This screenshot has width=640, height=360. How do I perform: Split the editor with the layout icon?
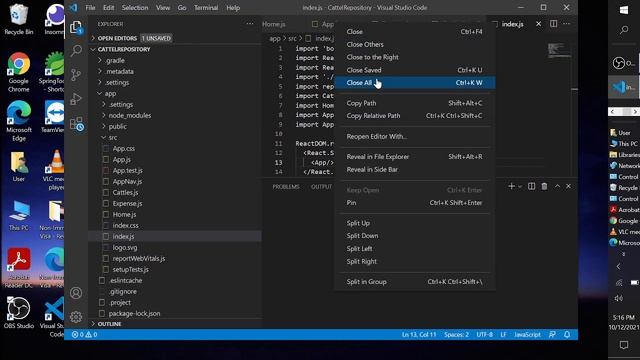pyautogui.click(x=553, y=24)
